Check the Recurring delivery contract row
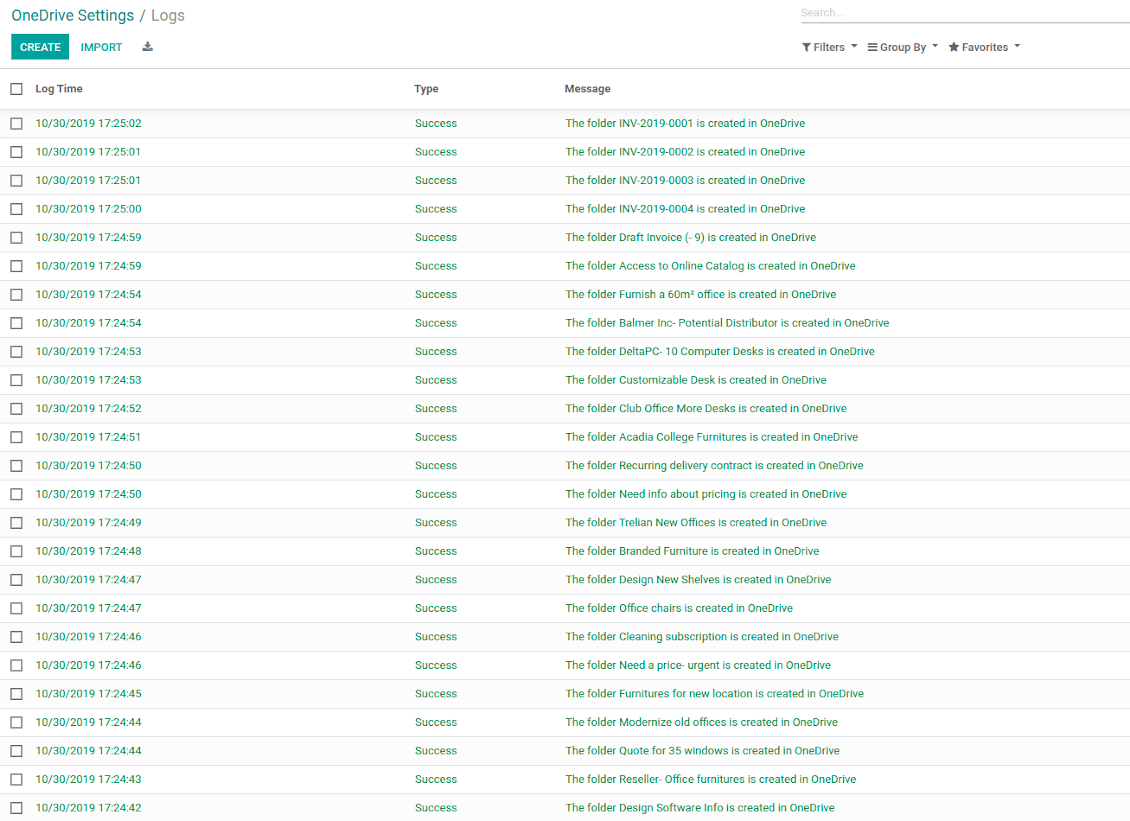This screenshot has height=821, width=1130. point(17,466)
